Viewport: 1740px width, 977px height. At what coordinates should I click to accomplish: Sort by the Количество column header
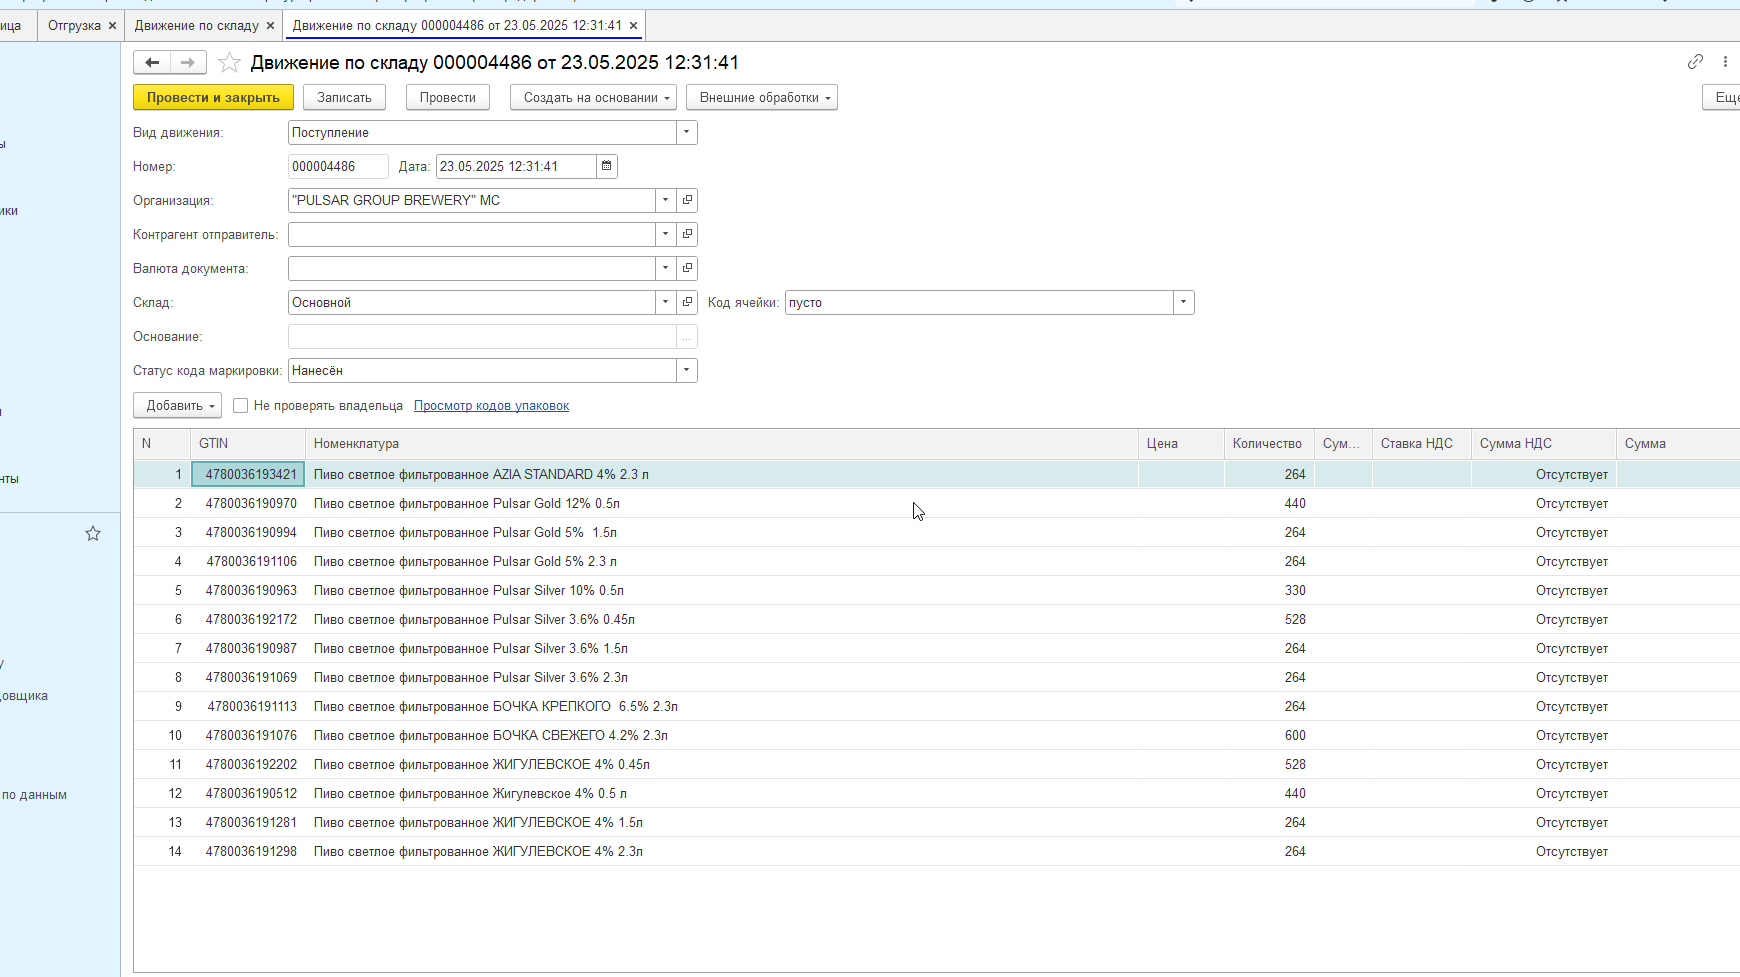pyautogui.click(x=1267, y=443)
